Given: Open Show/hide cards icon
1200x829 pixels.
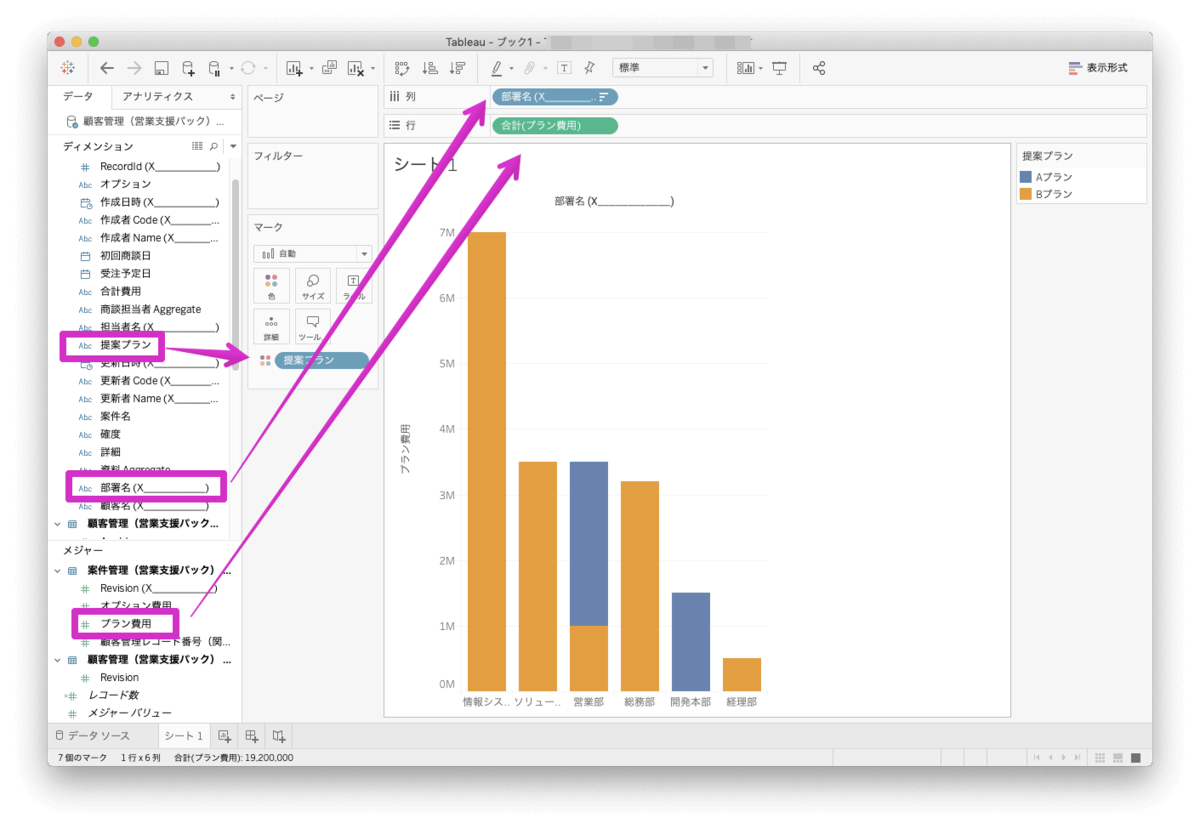Looking at the screenshot, I should (746, 68).
